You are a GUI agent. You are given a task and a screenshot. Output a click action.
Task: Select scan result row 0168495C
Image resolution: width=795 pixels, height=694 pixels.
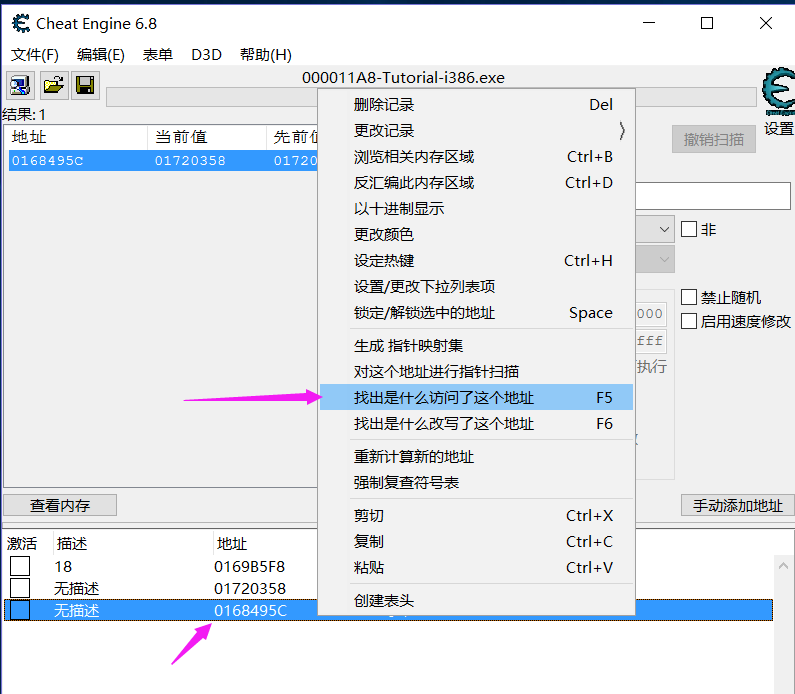coord(163,160)
